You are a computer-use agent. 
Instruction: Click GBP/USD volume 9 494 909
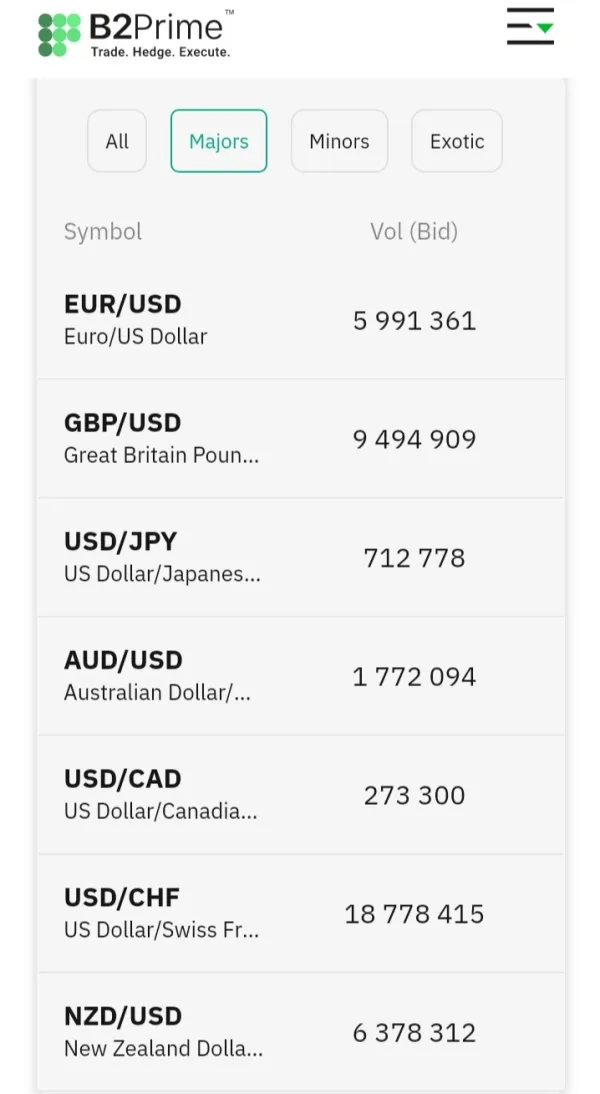click(x=414, y=440)
